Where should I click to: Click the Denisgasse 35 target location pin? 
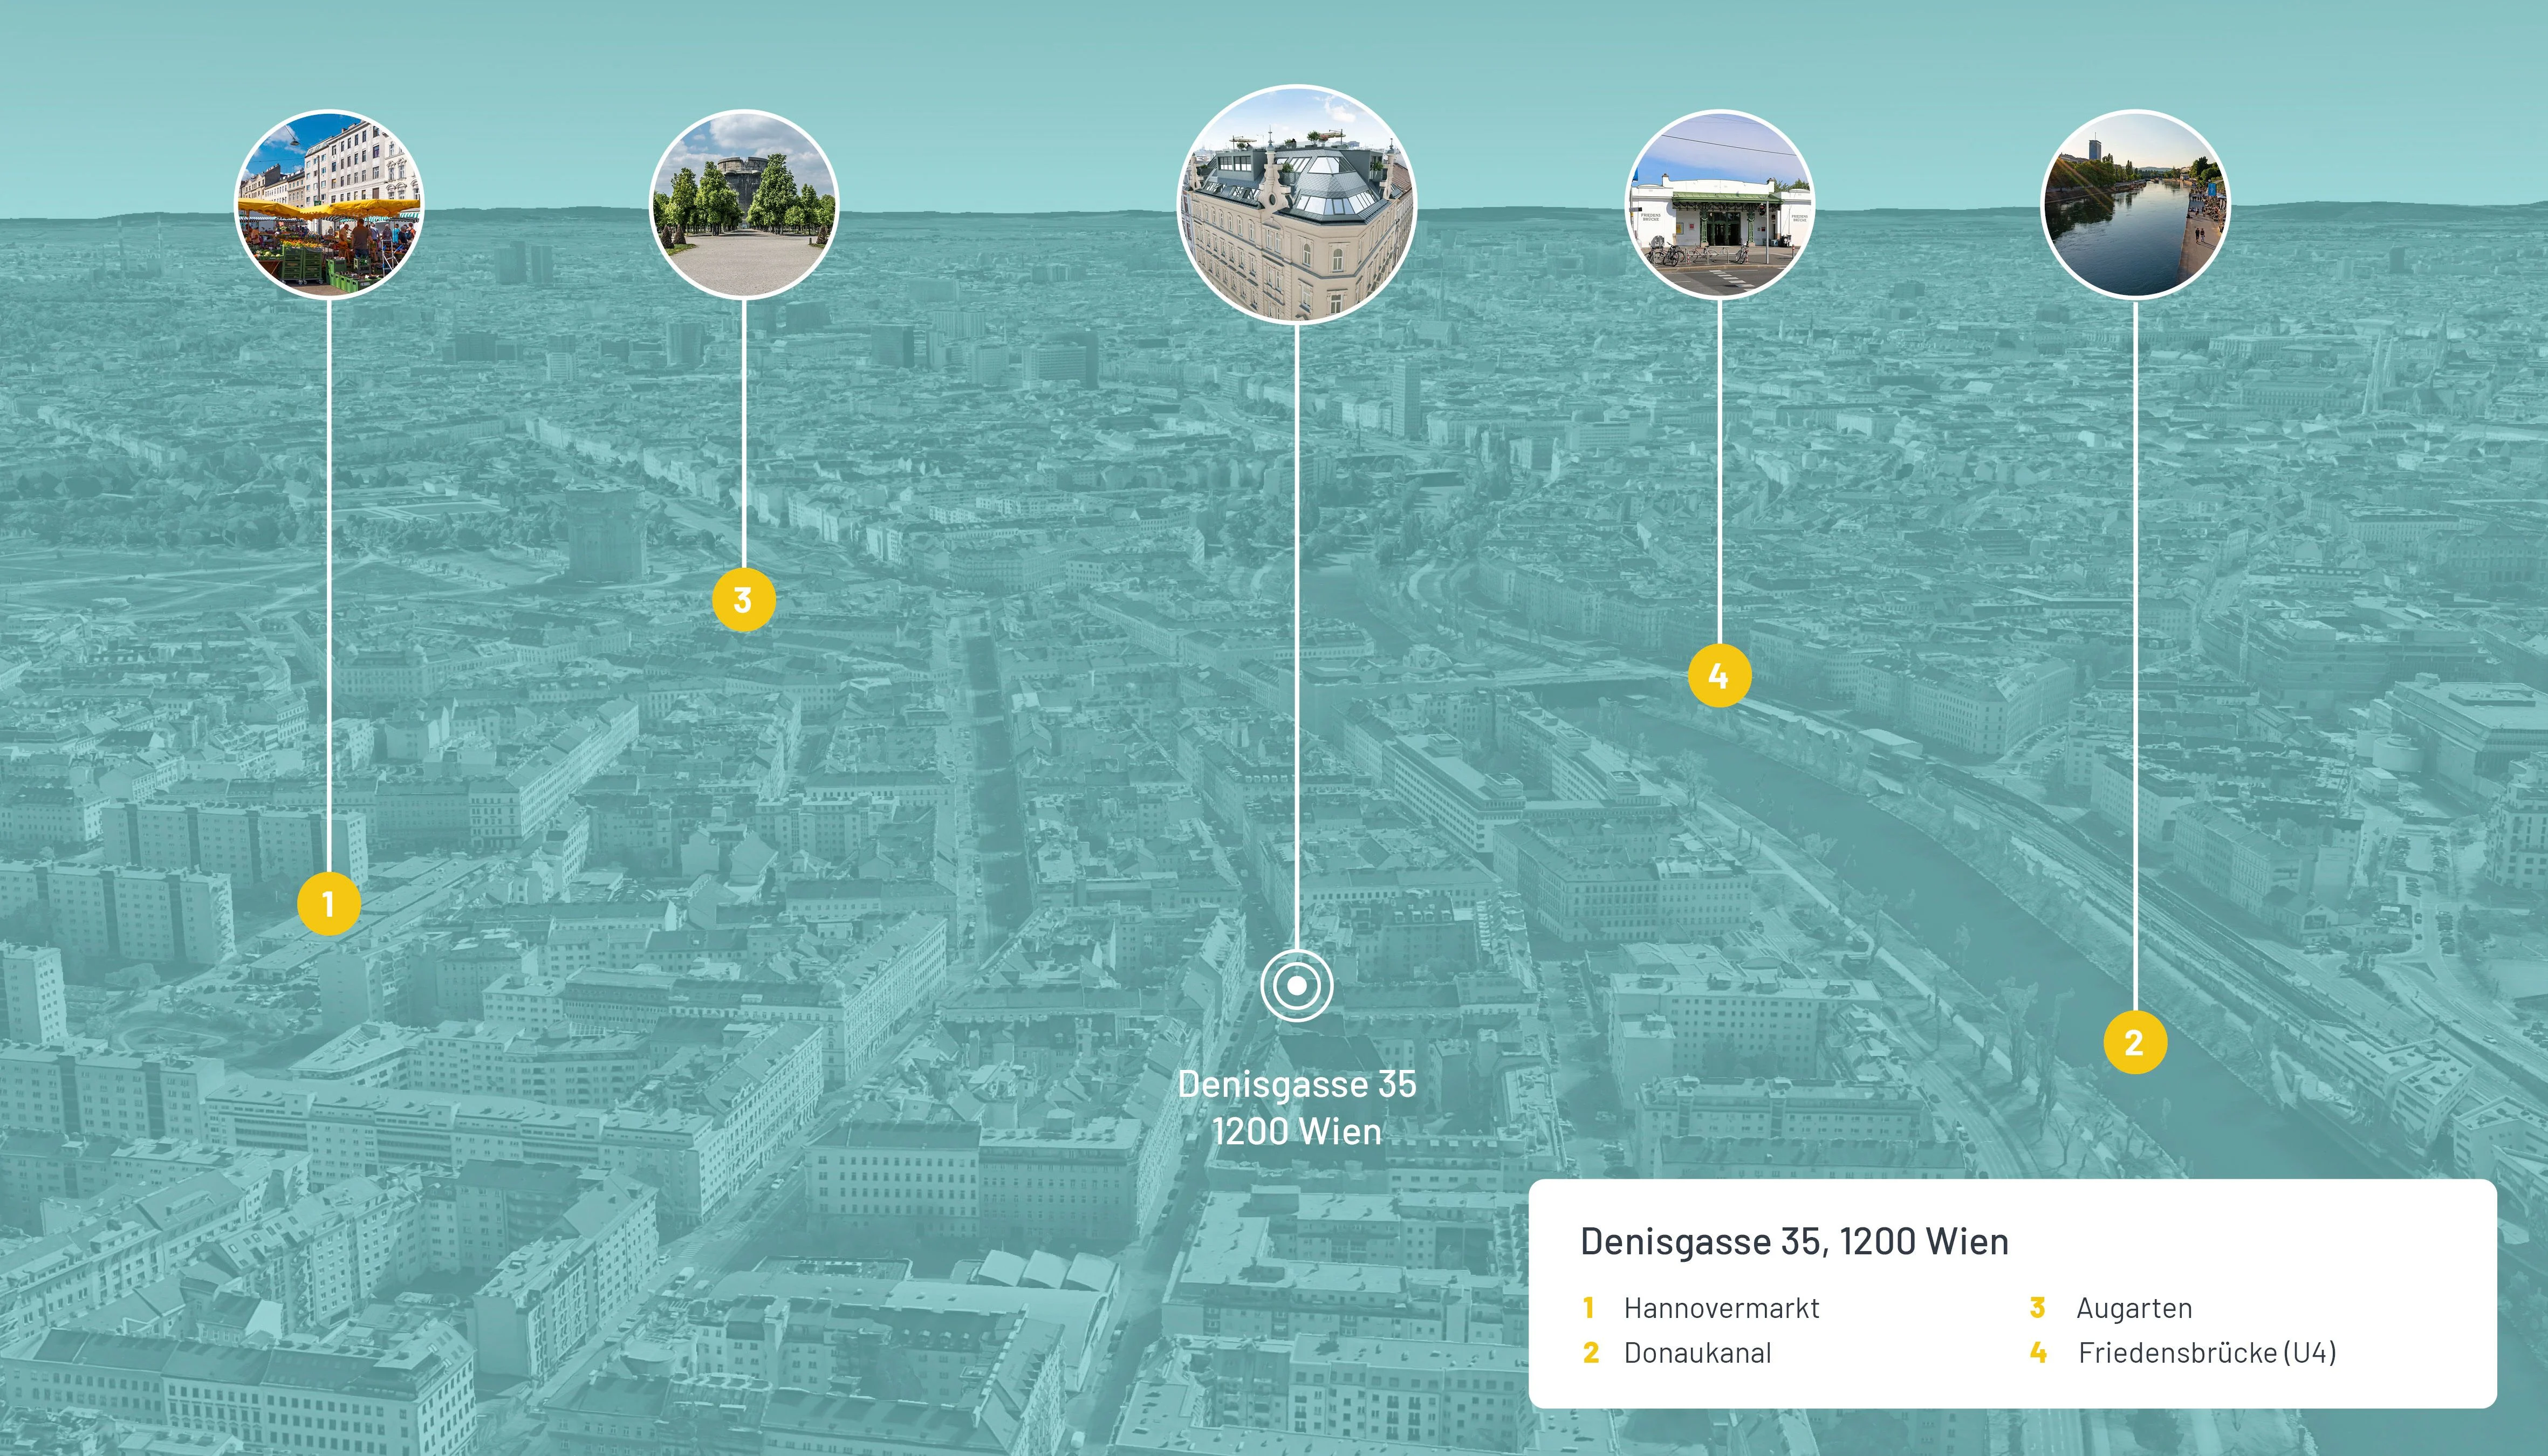click(x=1297, y=985)
